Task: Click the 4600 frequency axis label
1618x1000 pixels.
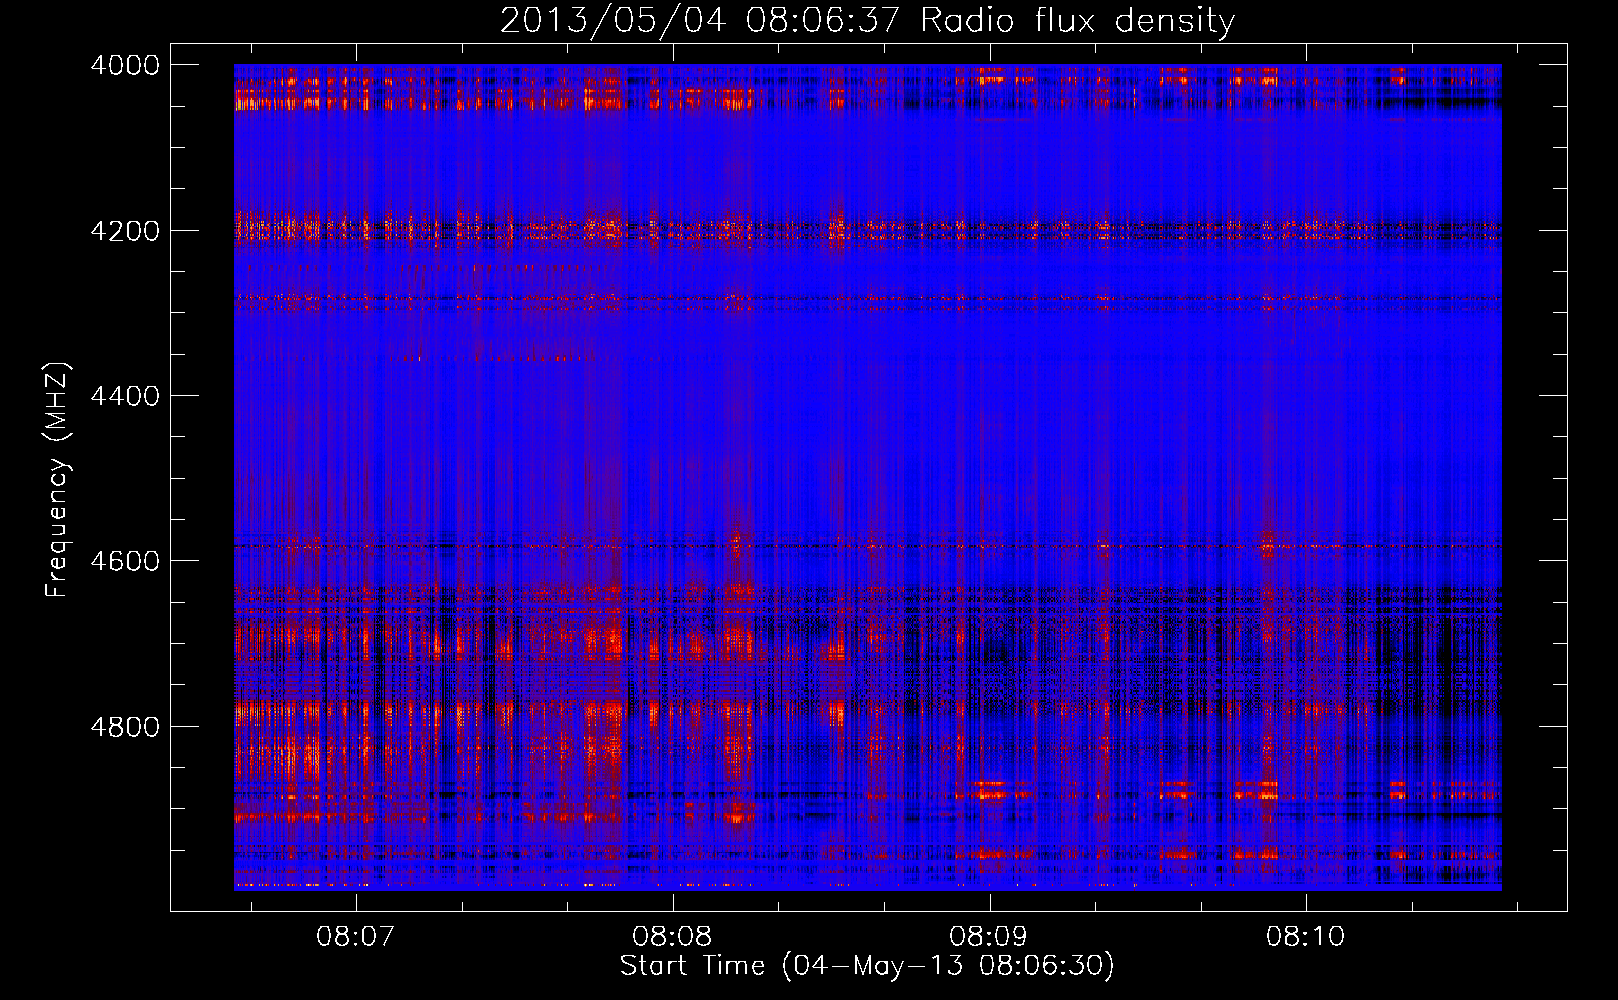Action: (125, 561)
